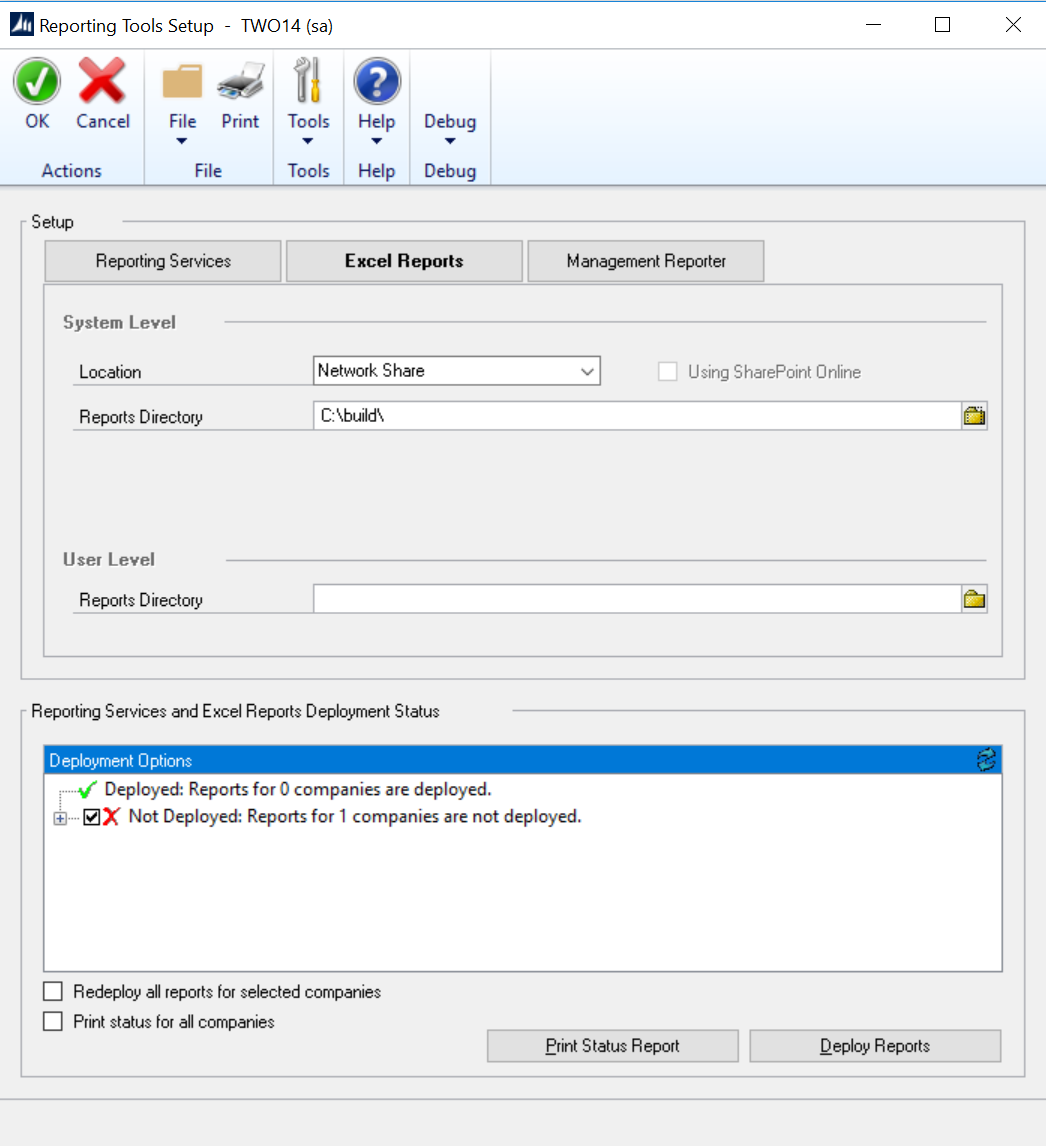Minimize the Reporting Tools Setup window
The height and width of the screenshot is (1146, 1046).
click(x=873, y=25)
